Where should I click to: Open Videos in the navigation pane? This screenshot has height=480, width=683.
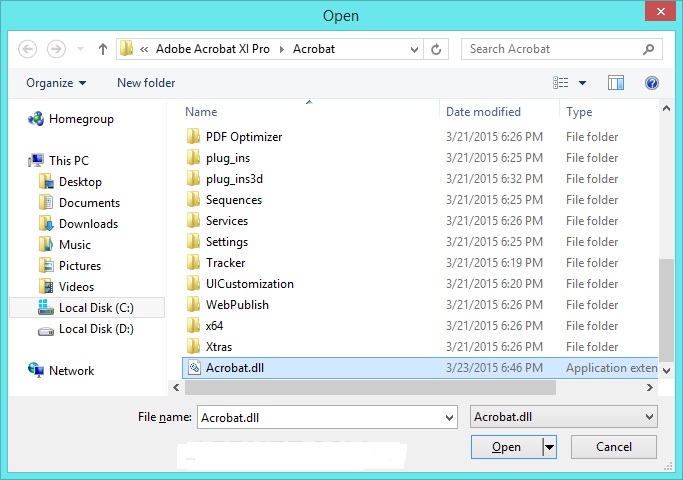click(x=66, y=287)
